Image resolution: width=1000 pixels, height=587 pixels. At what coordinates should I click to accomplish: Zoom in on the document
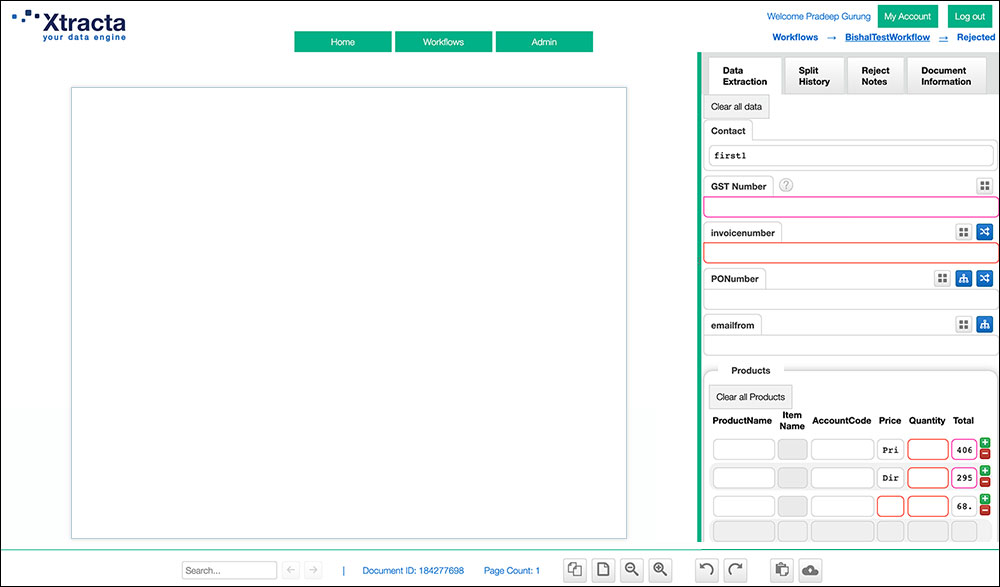click(x=660, y=569)
